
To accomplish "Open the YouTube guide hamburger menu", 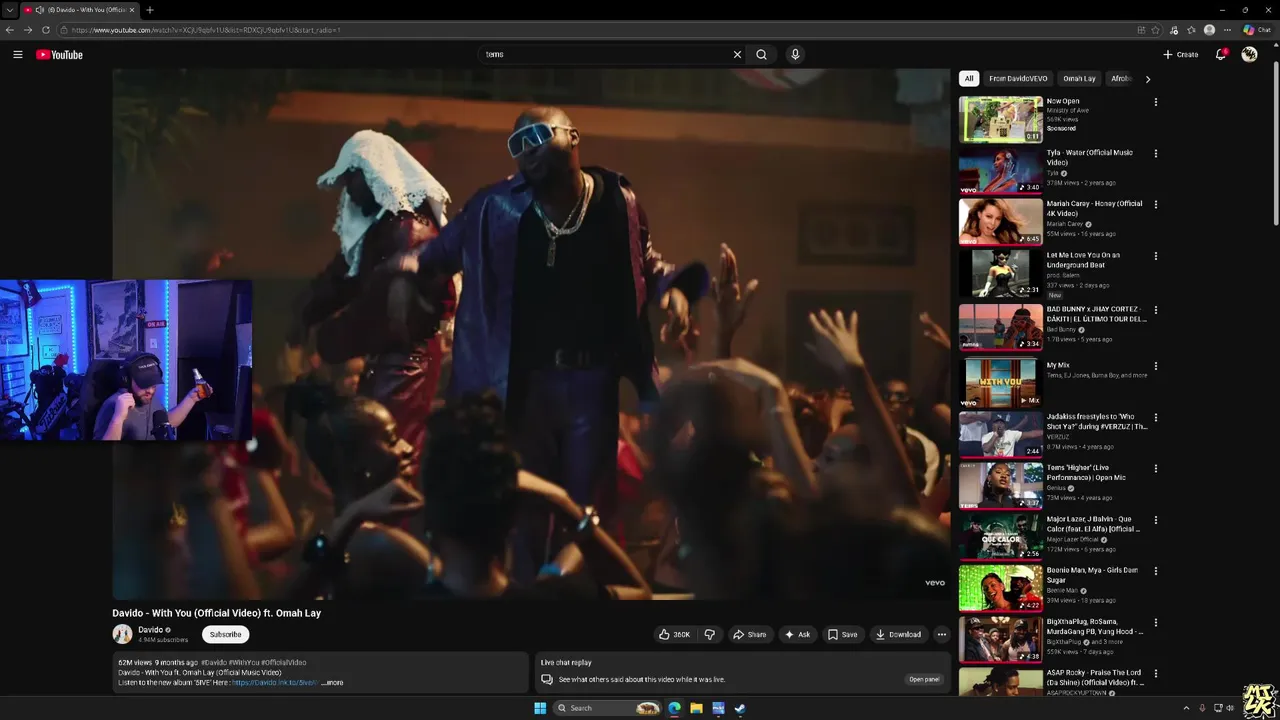I will 17,55.
